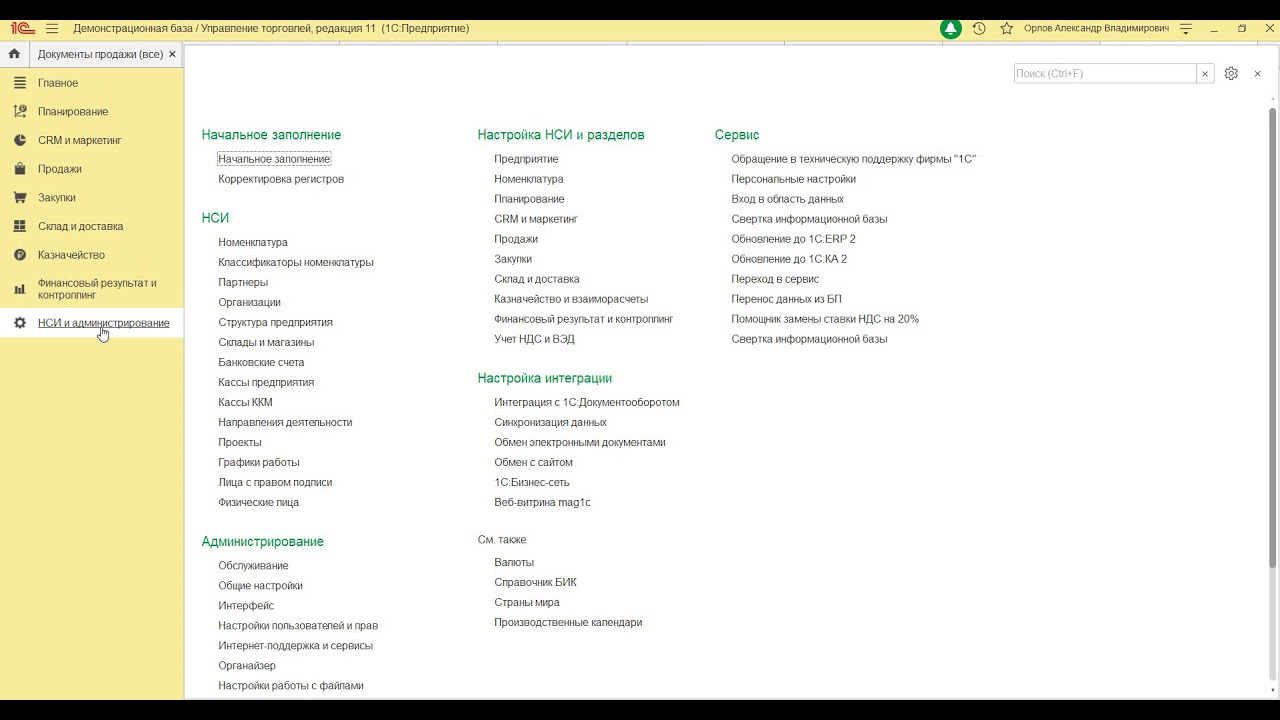Open Обмен электронными документами
Image resolution: width=1280 pixels, height=720 pixels.
[580, 442]
